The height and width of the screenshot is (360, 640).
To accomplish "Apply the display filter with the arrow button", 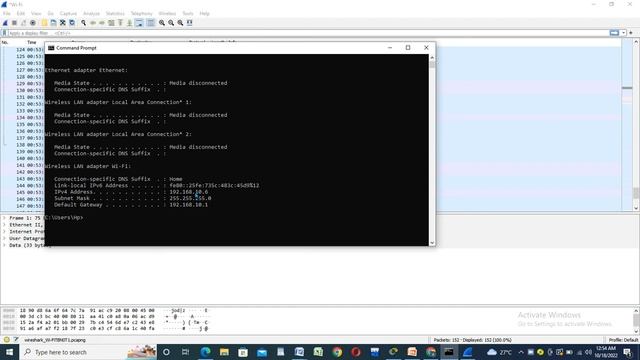I will pyautogui.click(x=614, y=33).
